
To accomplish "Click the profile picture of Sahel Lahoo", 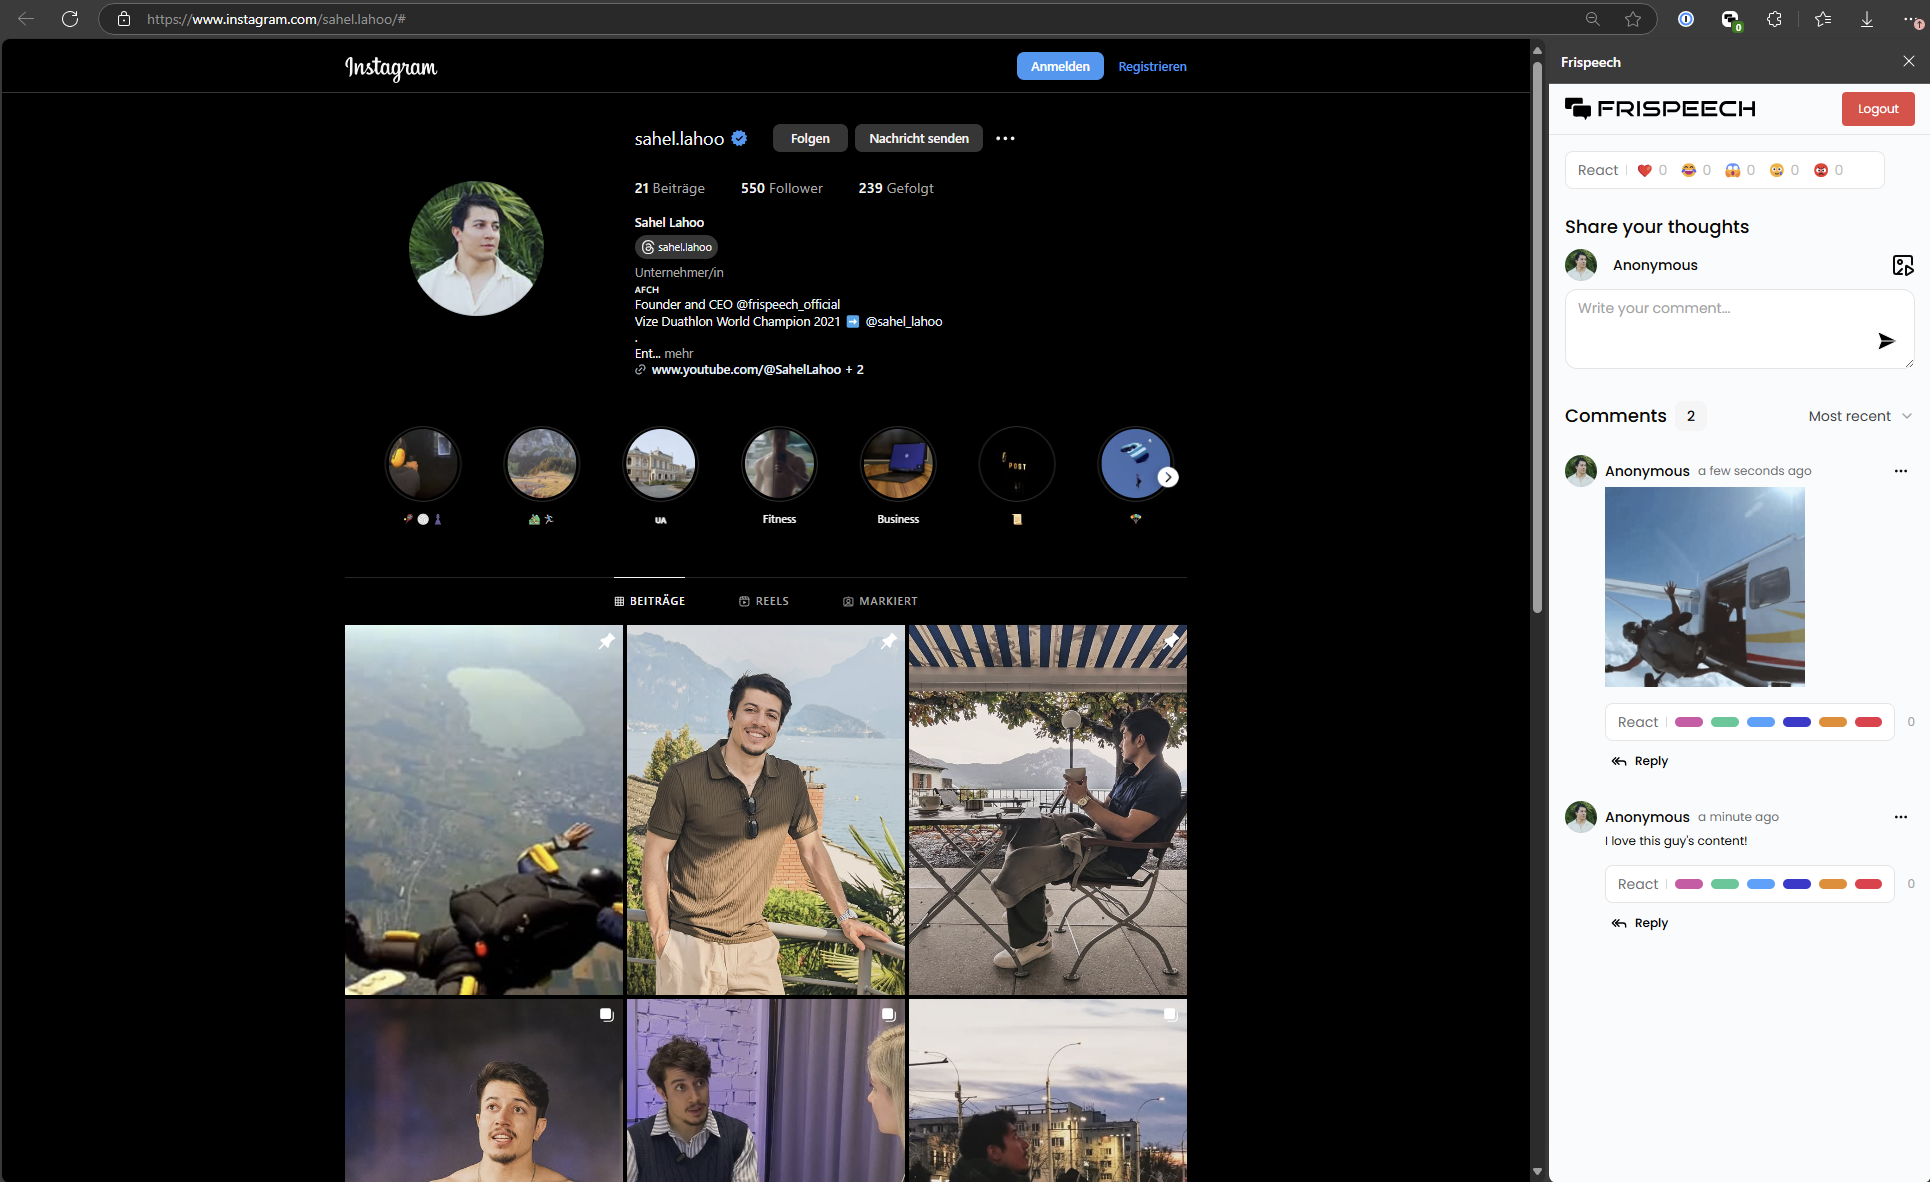I will 476,248.
